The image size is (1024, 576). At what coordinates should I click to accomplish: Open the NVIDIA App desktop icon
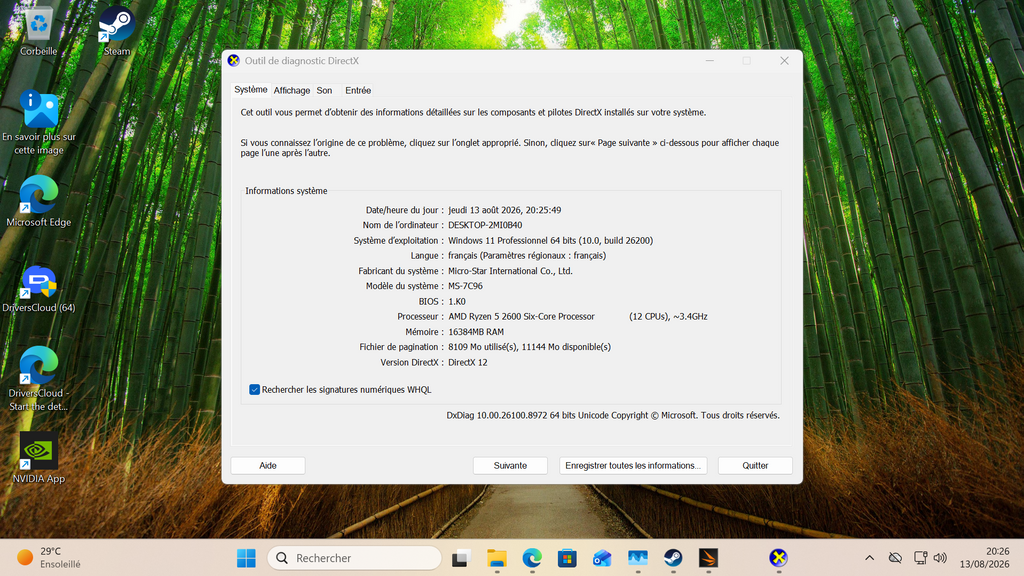coord(39,458)
